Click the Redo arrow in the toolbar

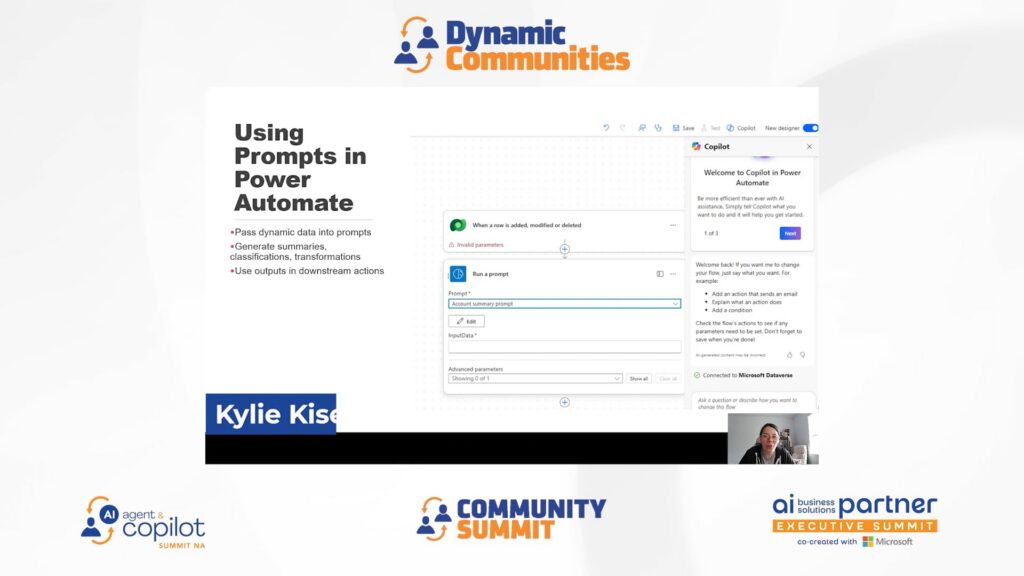622,128
